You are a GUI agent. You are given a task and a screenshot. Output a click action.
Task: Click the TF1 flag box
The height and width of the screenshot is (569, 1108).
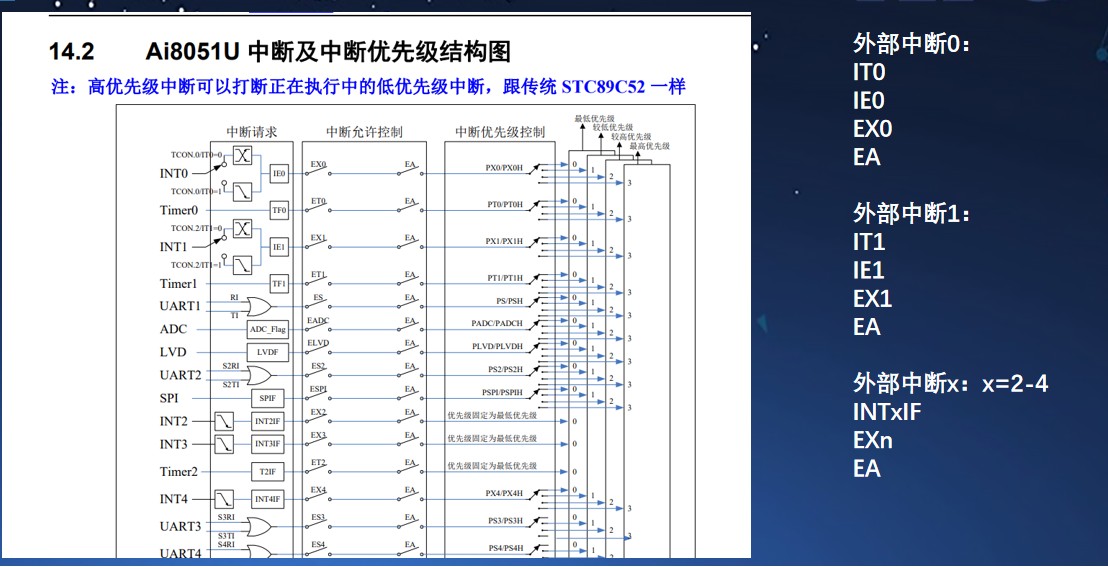279,283
